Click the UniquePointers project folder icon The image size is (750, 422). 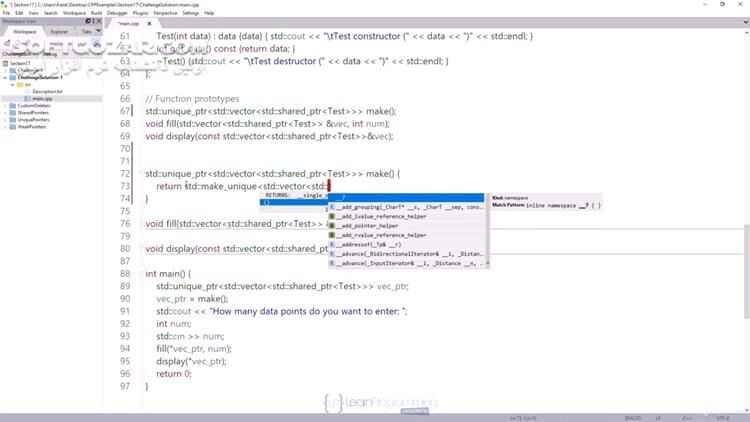point(12,120)
